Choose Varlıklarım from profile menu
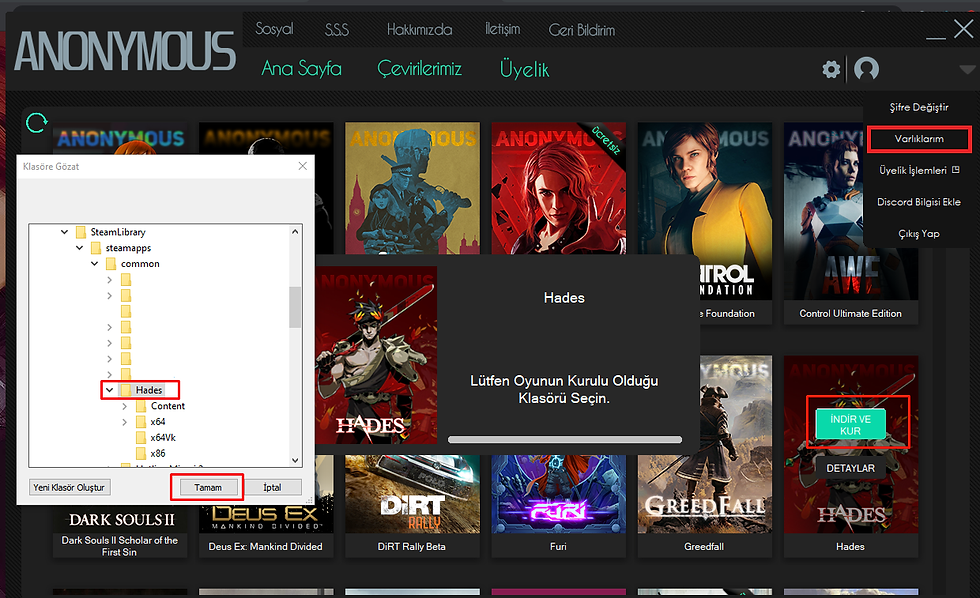This screenshot has height=598, width=980. click(919, 139)
